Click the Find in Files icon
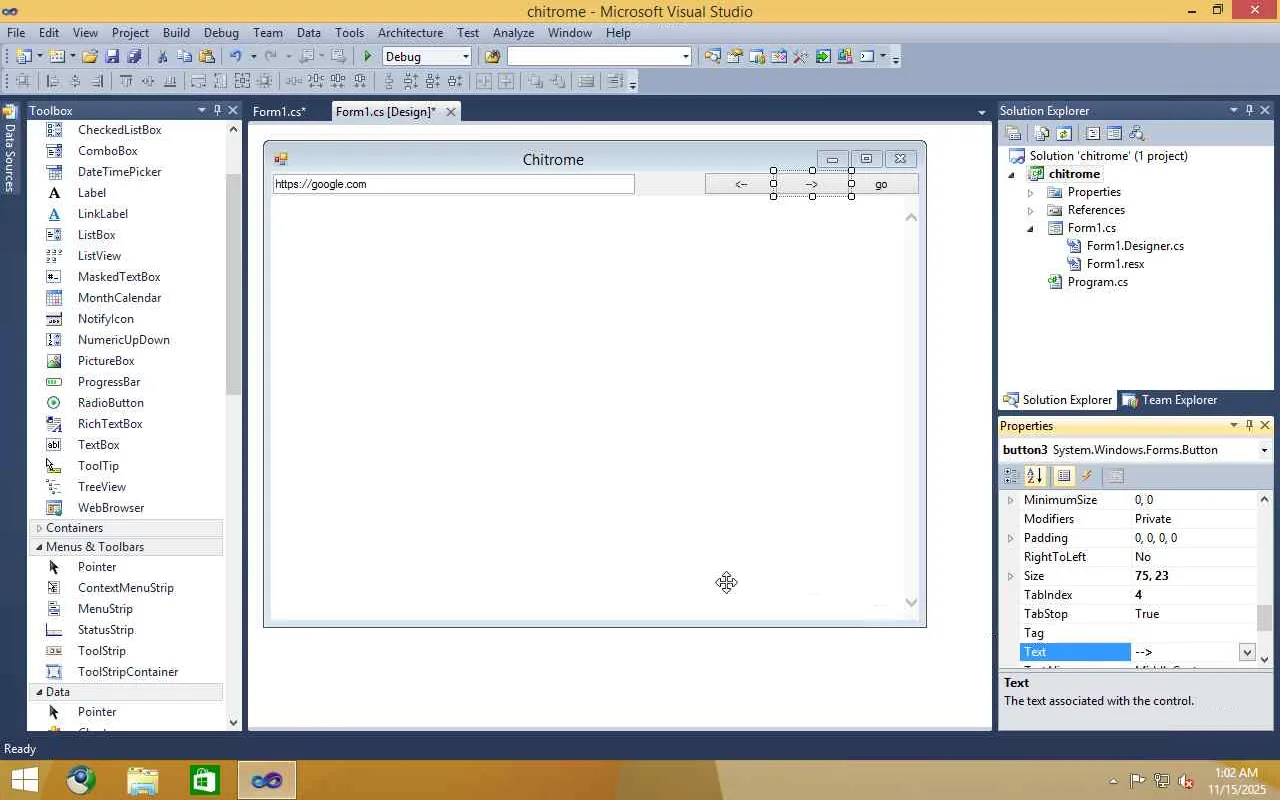This screenshot has width=1280, height=800. click(492, 57)
